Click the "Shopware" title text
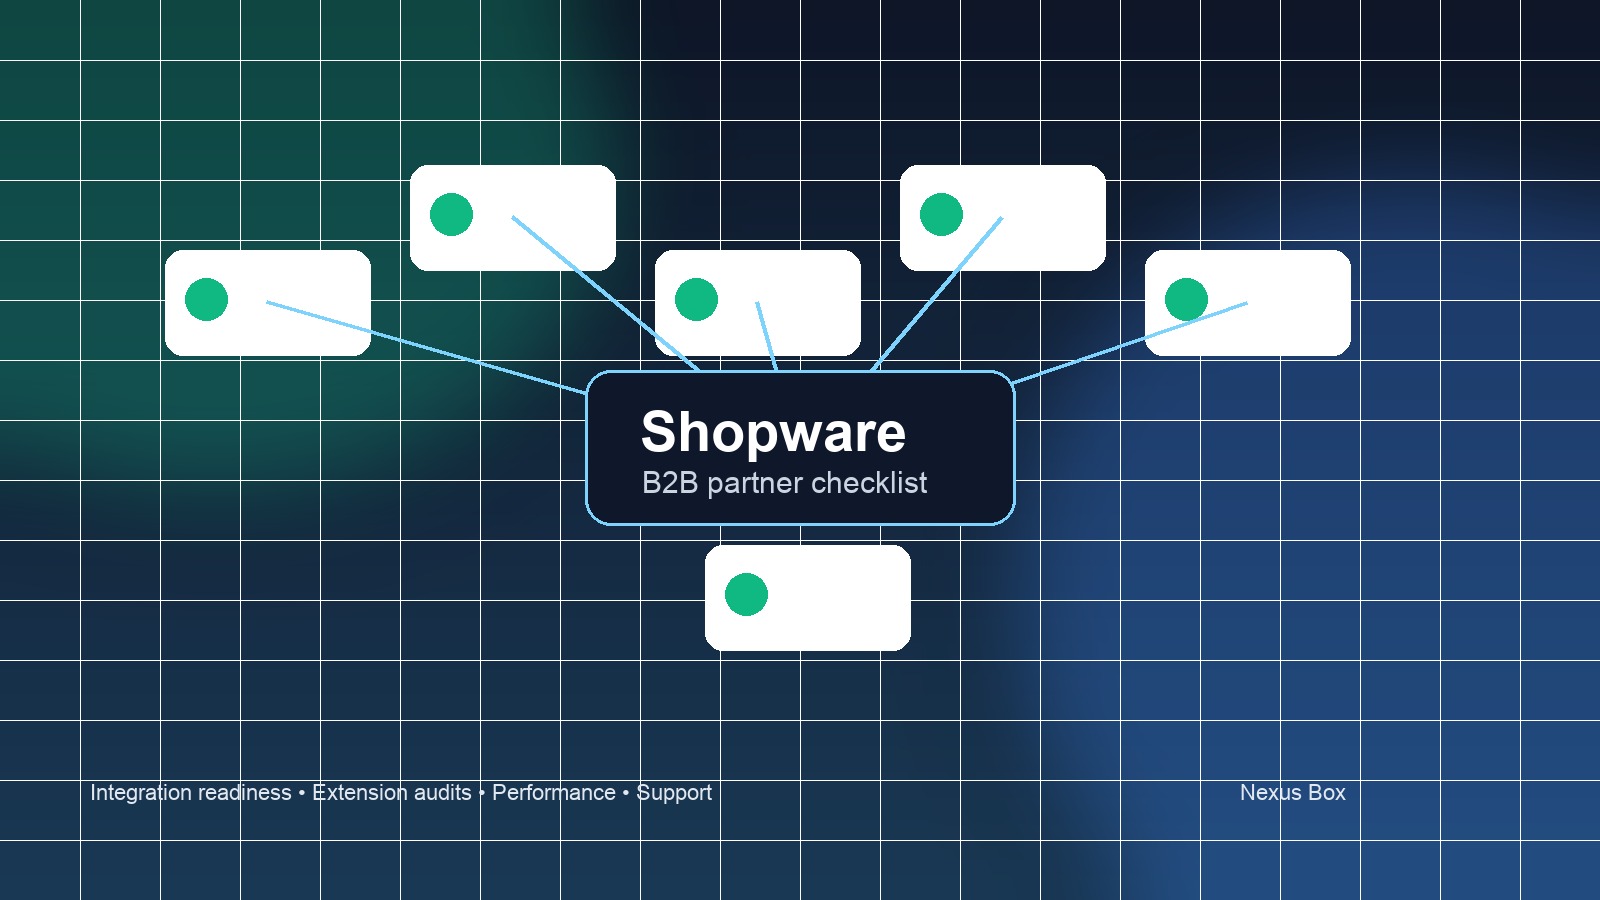Viewport: 1600px width, 900px height. coord(773,432)
